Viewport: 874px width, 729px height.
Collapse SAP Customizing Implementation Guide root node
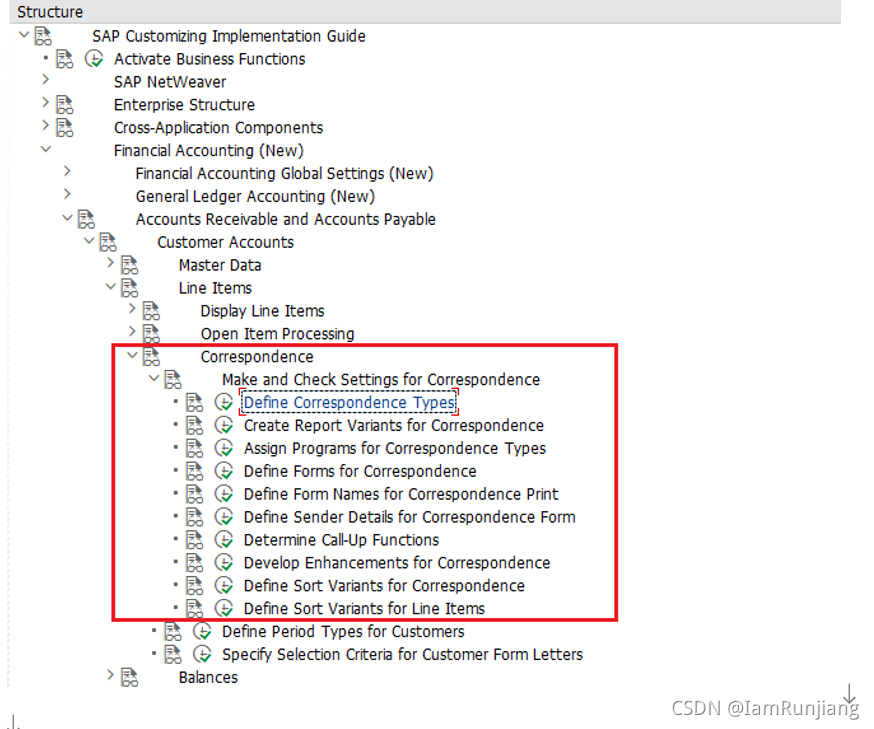(24, 35)
